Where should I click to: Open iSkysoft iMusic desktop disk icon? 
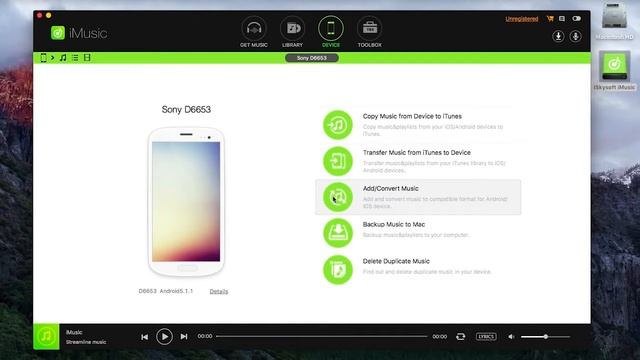tap(614, 70)
